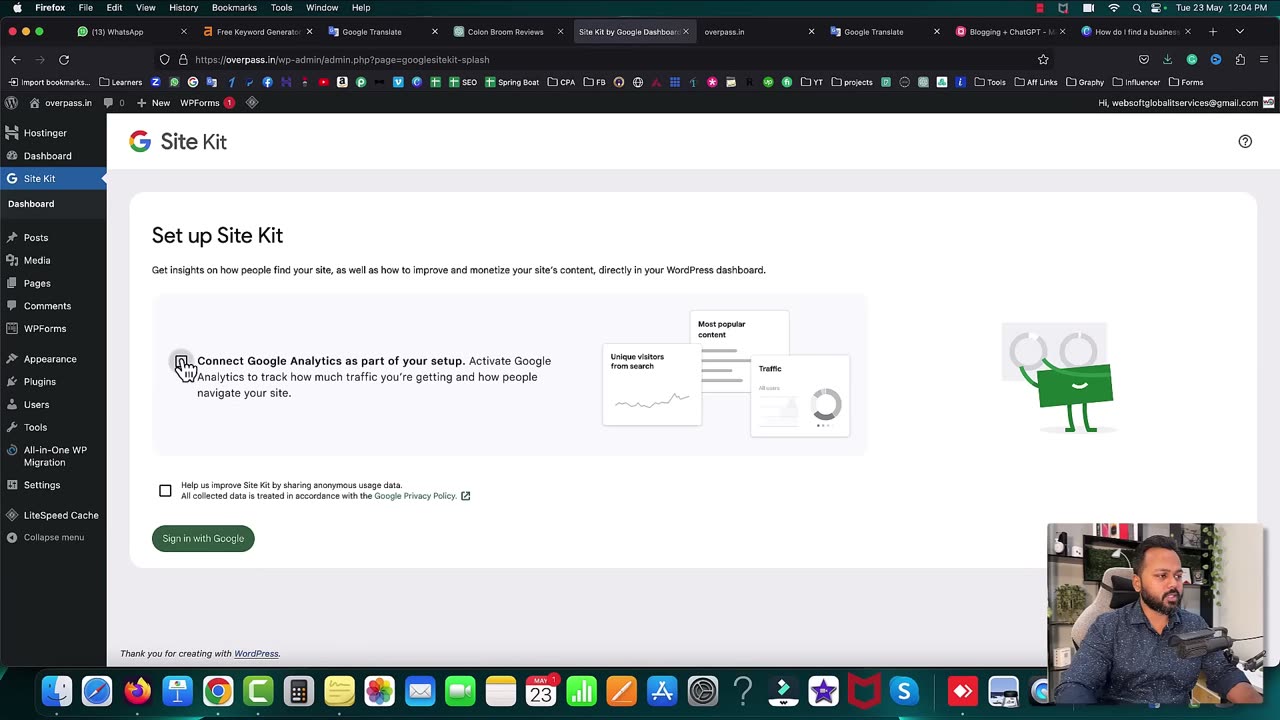Open the Google Privacy Policy link

[x=415, y=496]
